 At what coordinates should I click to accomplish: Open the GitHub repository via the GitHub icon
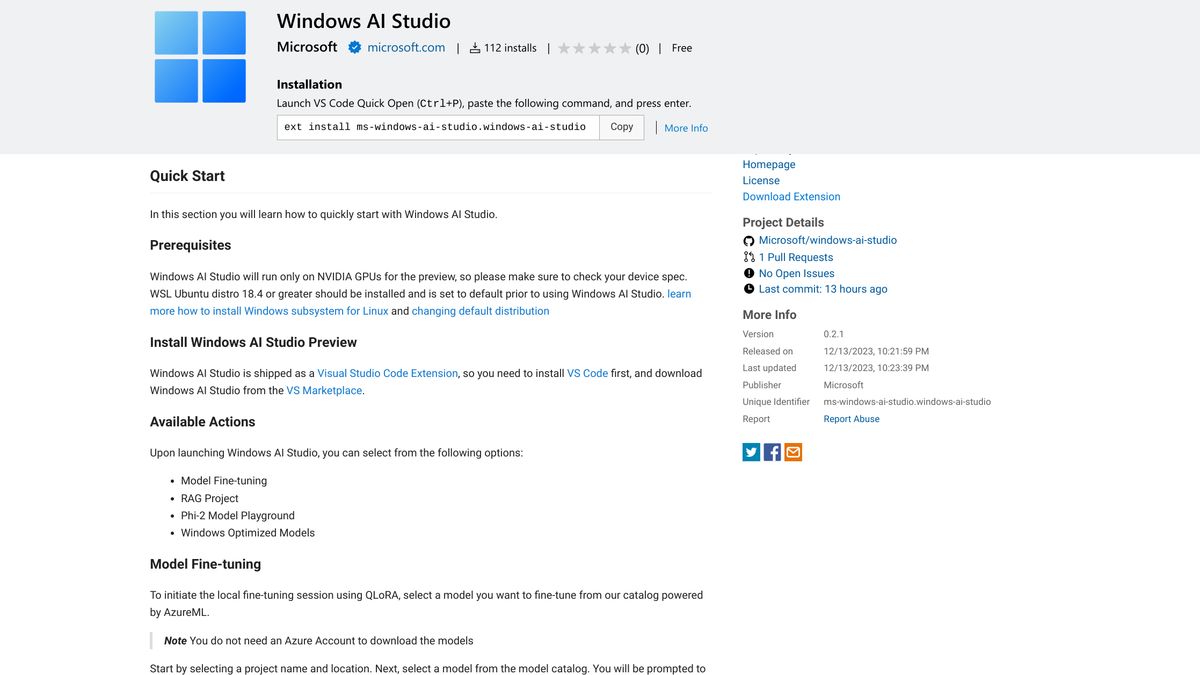point(749,240)
